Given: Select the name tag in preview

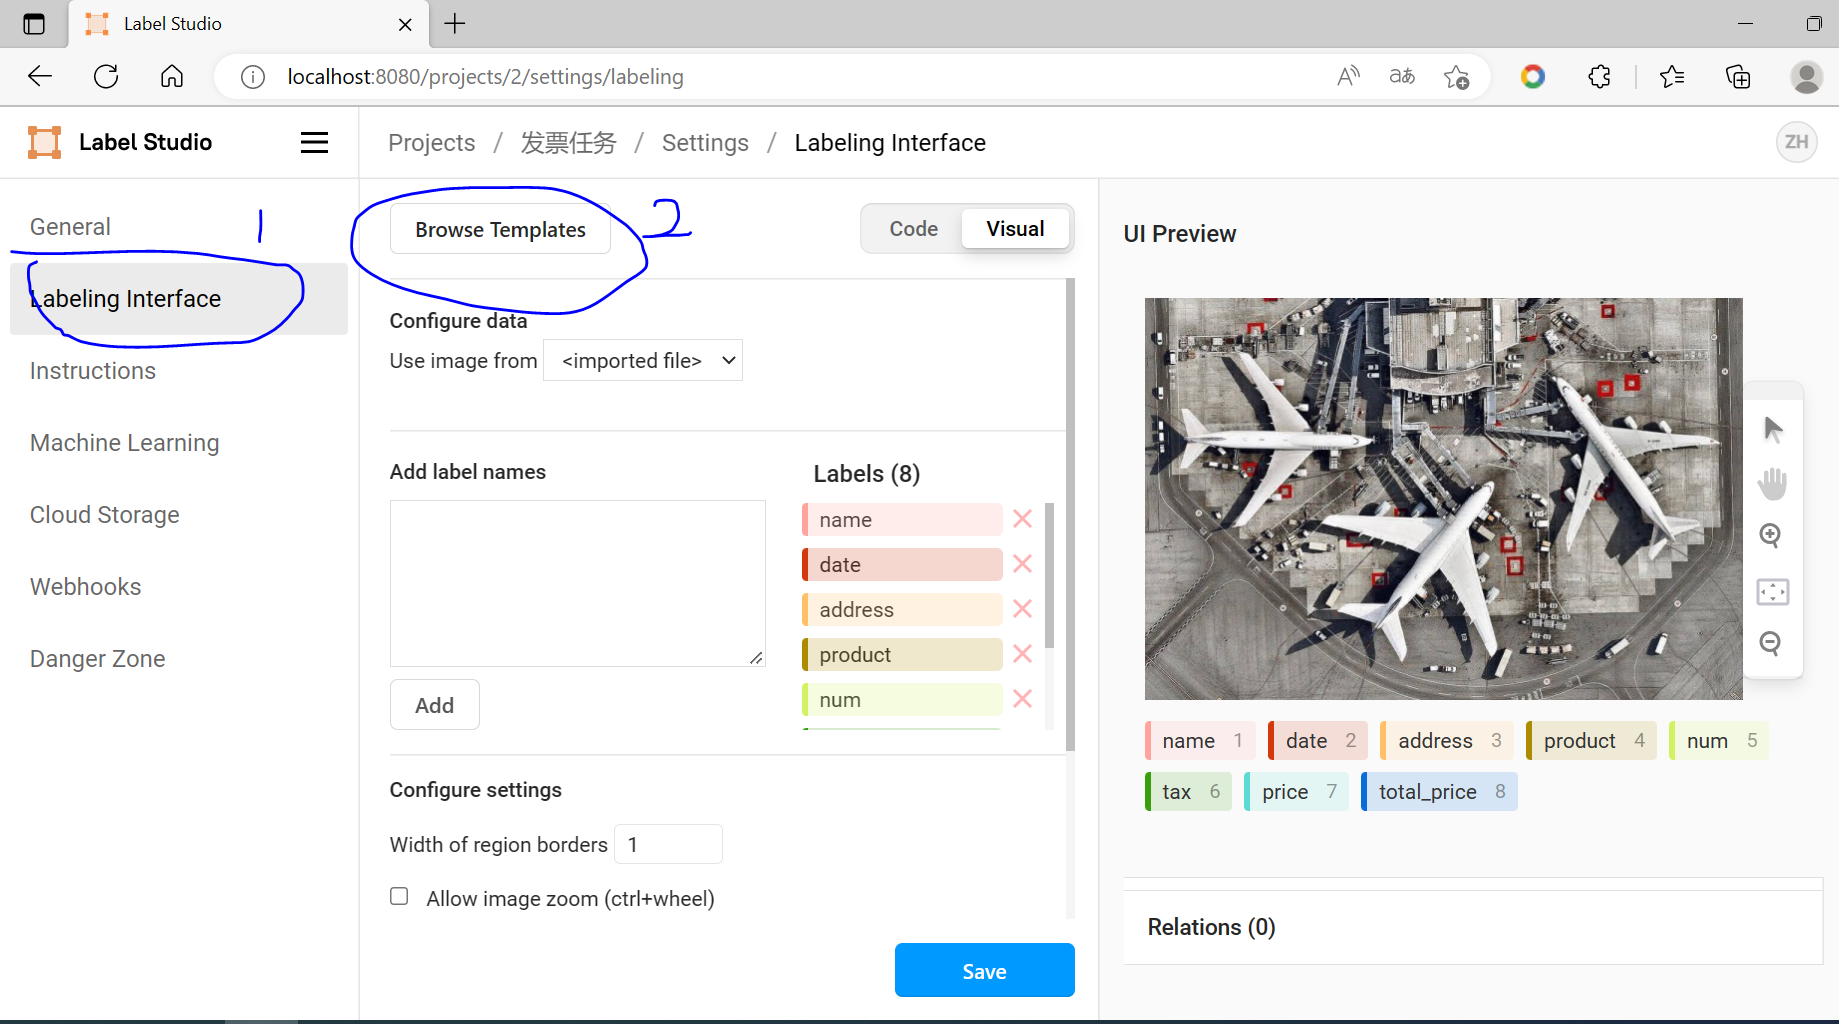Looking at the screenshot, I should click(1199, 740).
